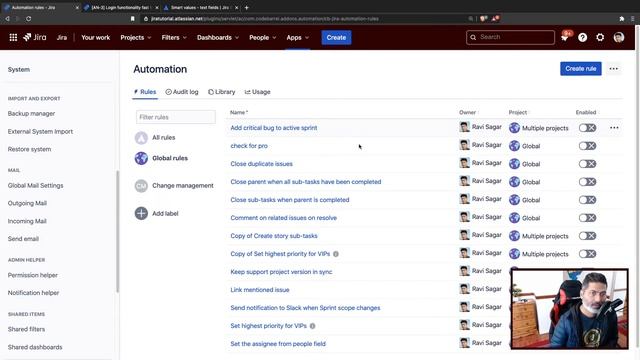
Task: Click the Jira Search box
Action: coord(510,37)
